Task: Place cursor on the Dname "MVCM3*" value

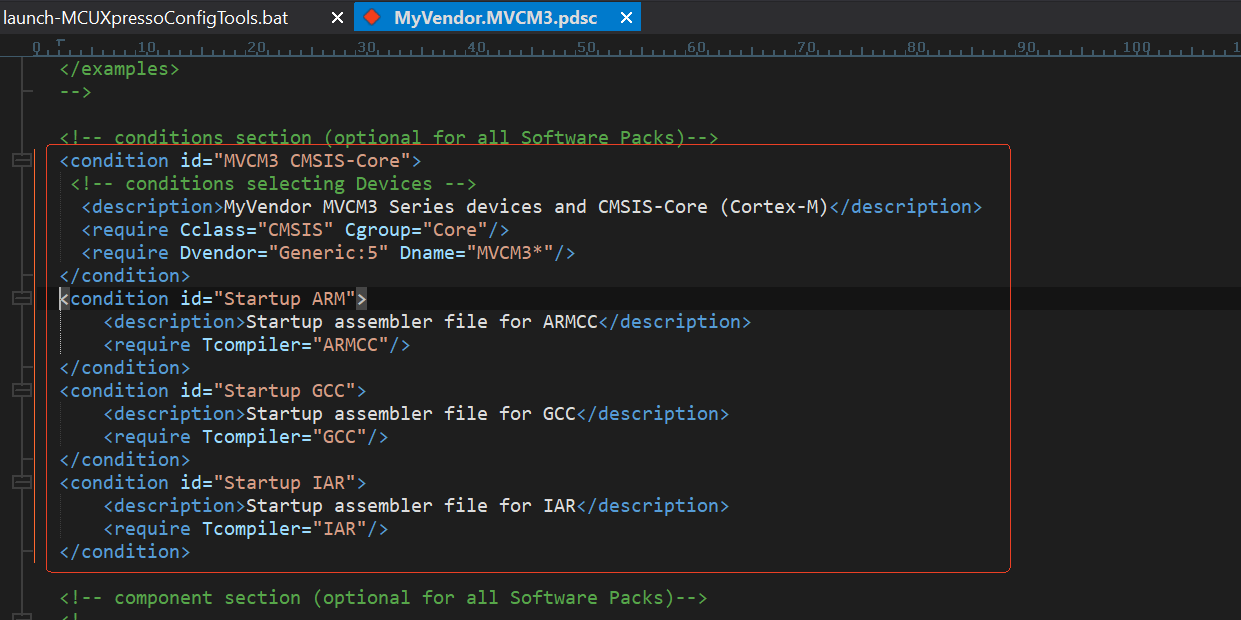Action: [x=514, y=253]
